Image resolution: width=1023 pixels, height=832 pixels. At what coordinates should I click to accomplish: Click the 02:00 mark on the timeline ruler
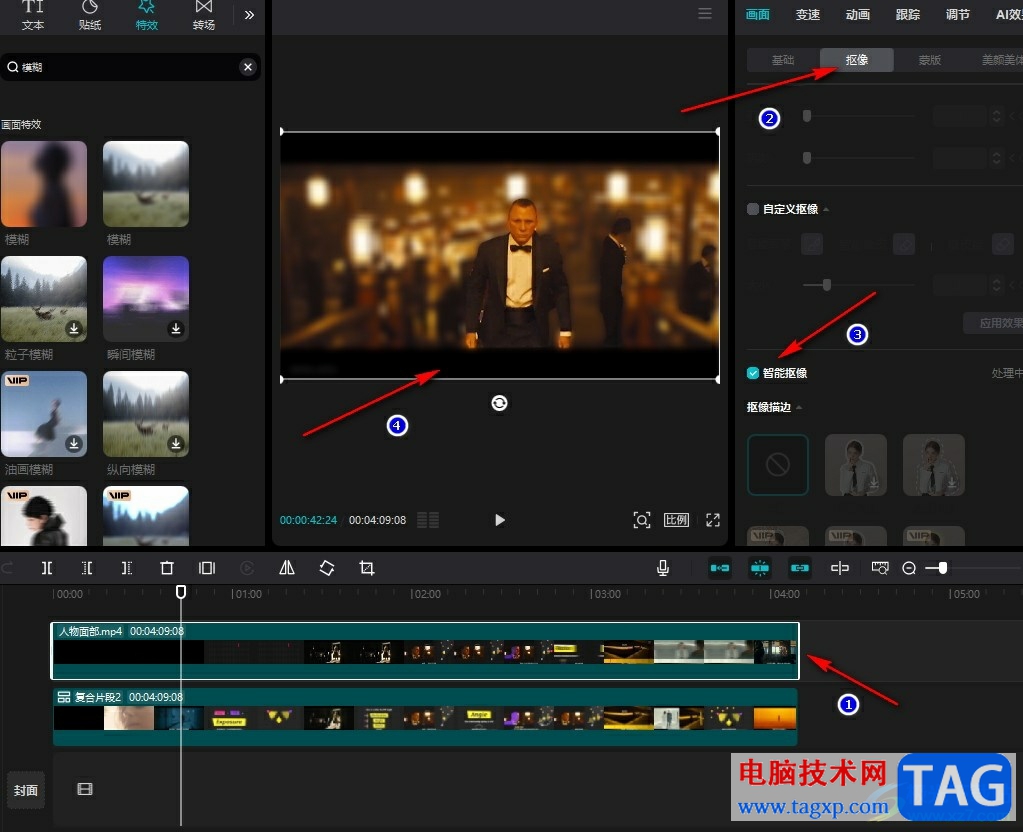pos(426,594)
